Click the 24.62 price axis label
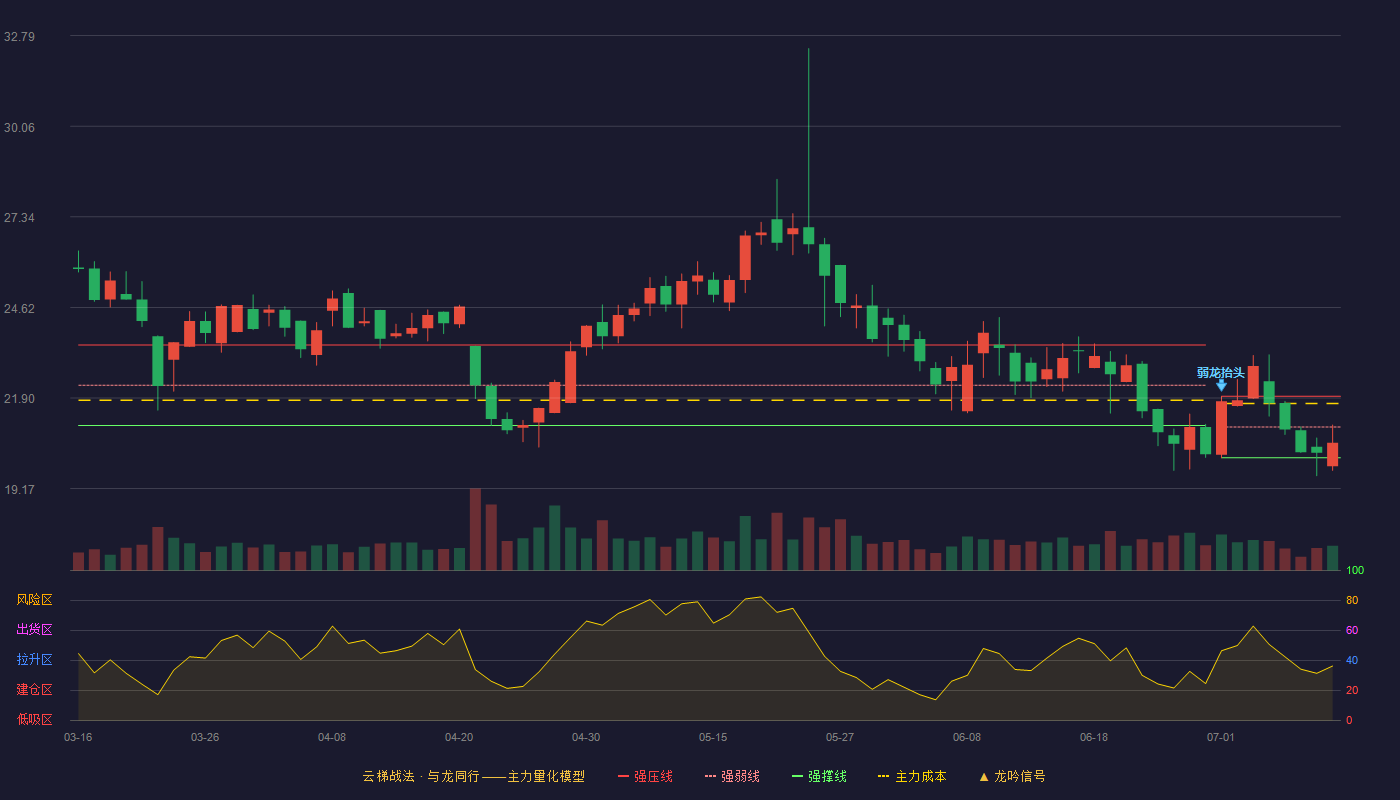Screen dimensions: 1400x800 pyautogui.click(x=19, y=309)
